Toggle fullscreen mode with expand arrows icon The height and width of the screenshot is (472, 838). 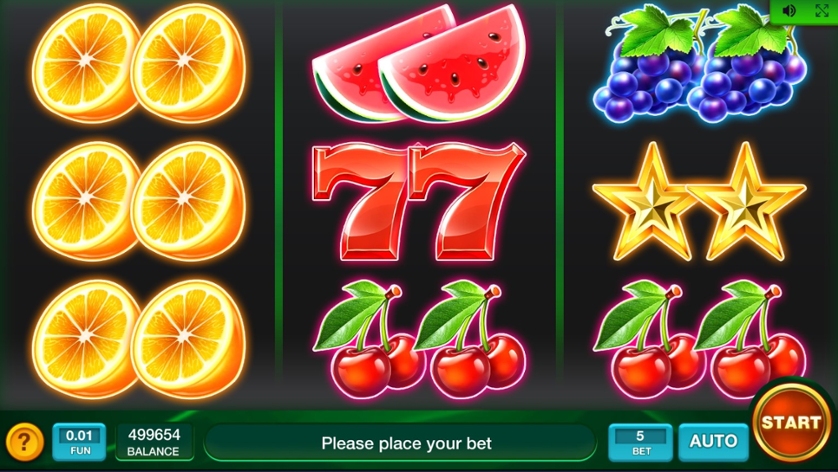822,11
